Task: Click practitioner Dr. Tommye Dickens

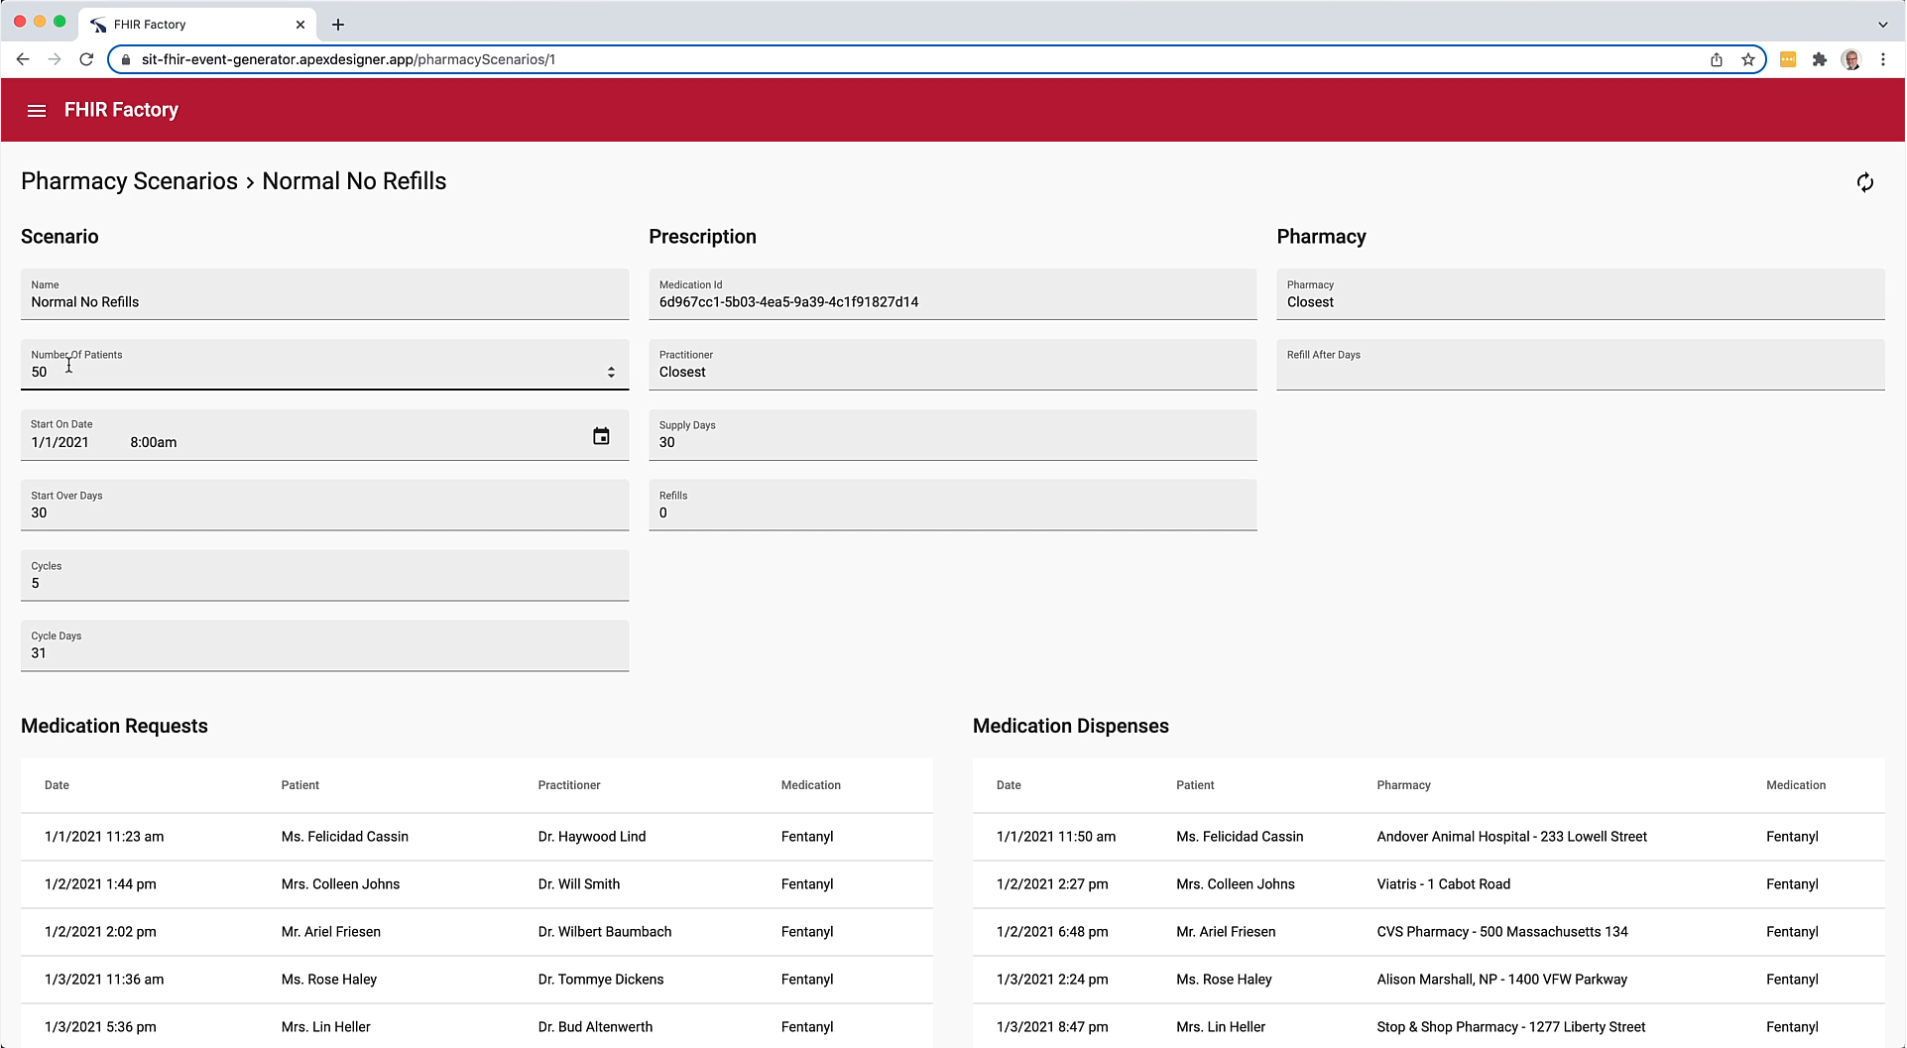Action: coord(601,979)
